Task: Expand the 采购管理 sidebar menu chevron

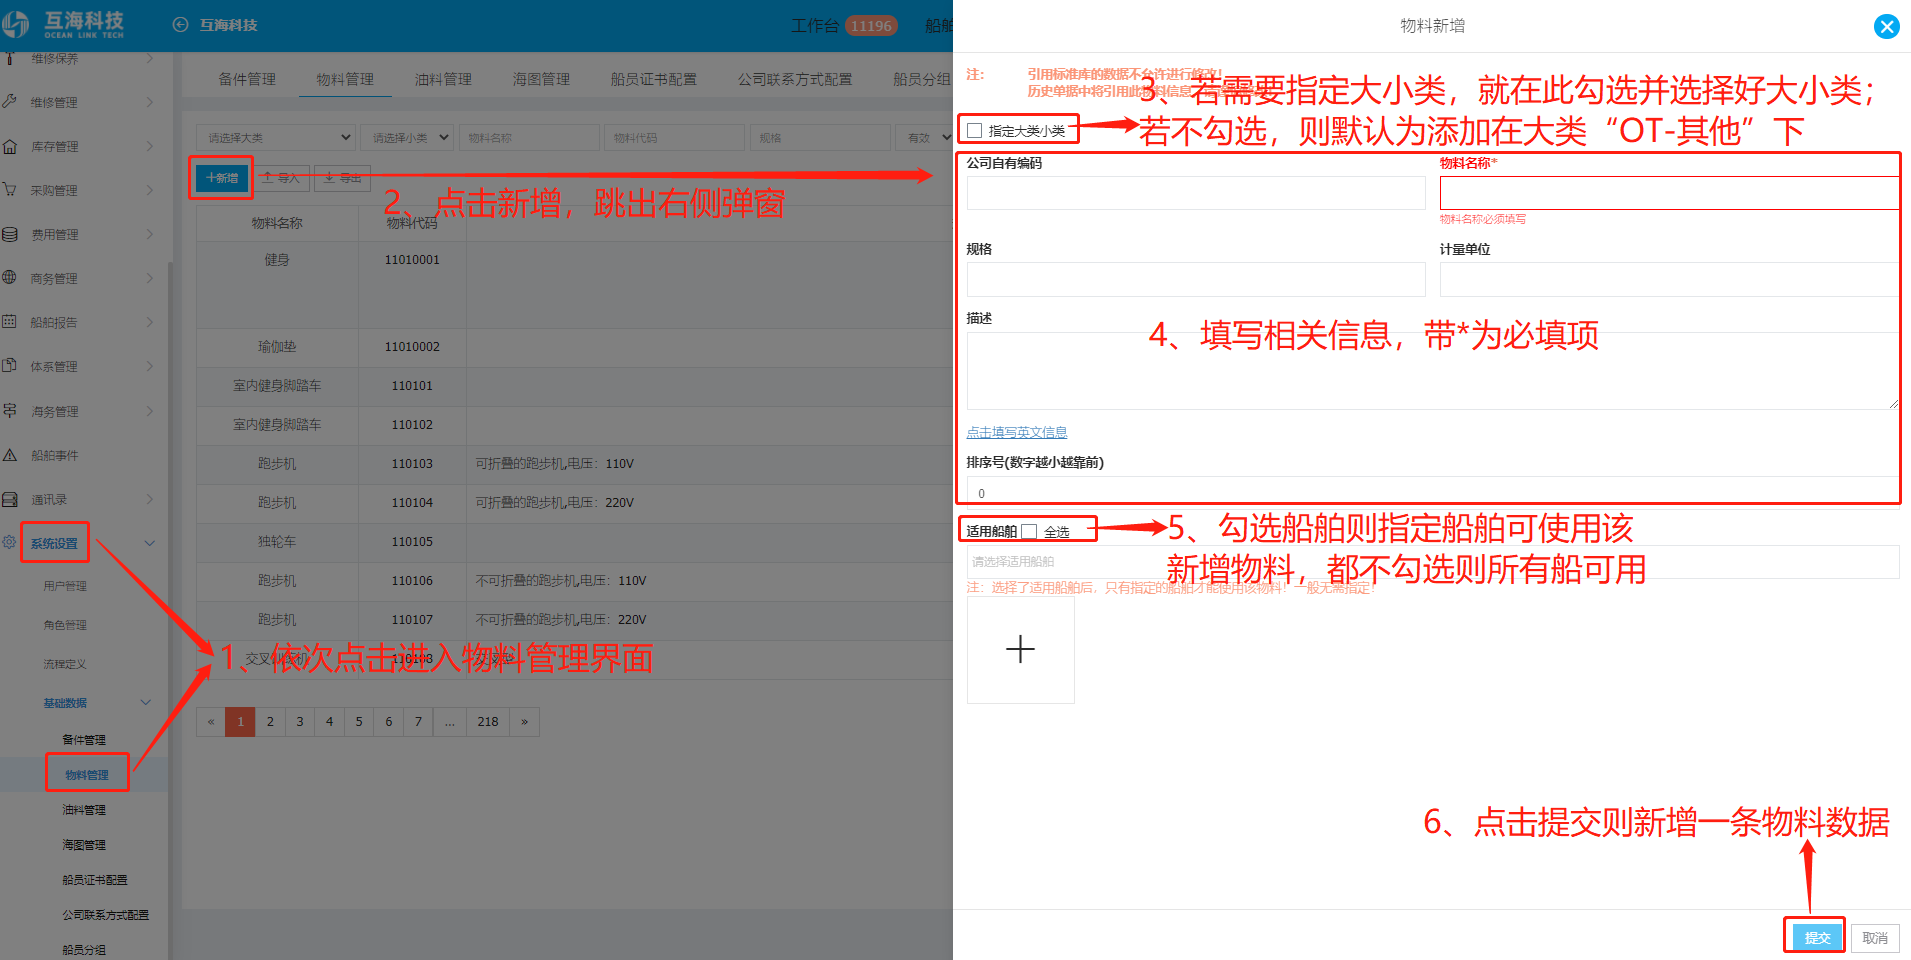Action: click(150, 190)
